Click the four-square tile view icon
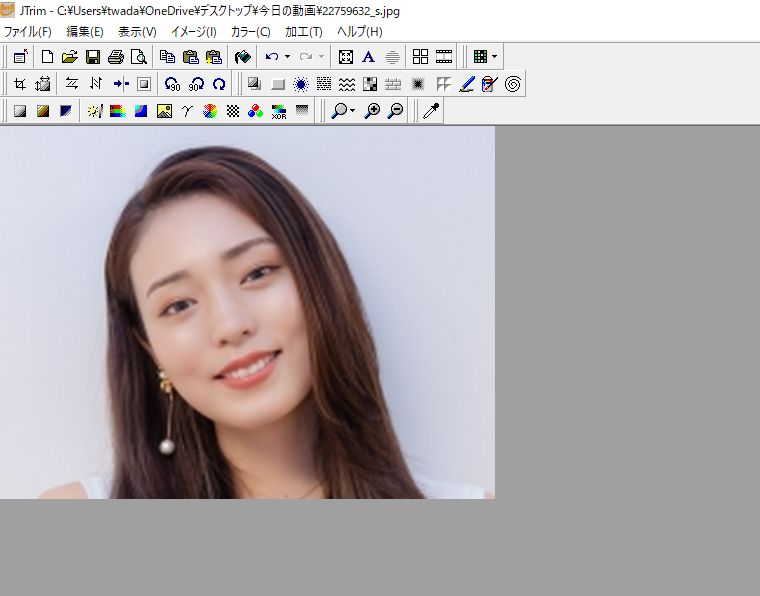 420,57
